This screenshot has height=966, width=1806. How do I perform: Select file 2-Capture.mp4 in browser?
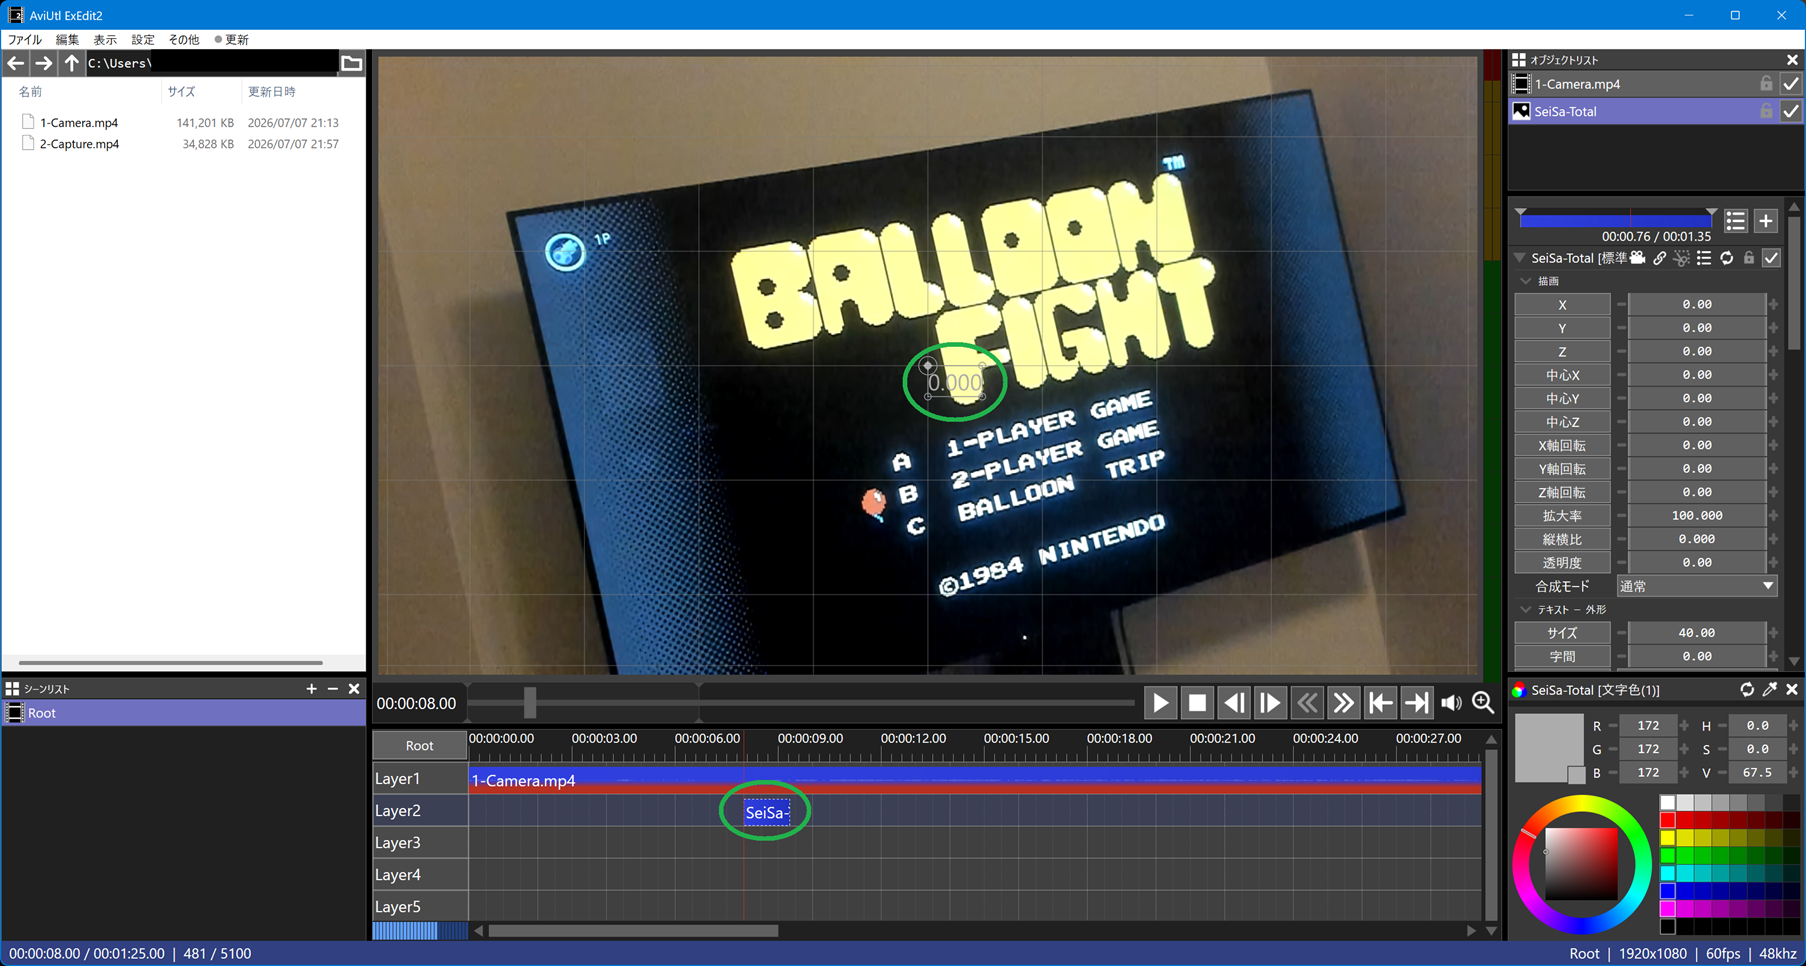coord(79,144)
